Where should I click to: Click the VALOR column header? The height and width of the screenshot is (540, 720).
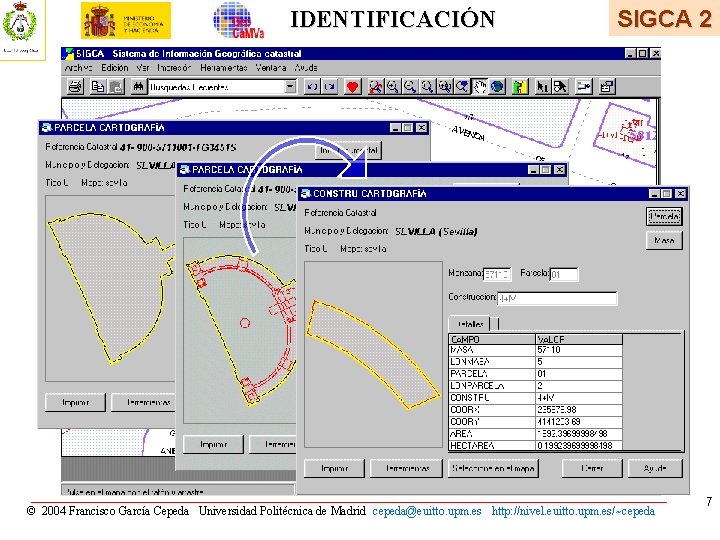coord(579,339)
